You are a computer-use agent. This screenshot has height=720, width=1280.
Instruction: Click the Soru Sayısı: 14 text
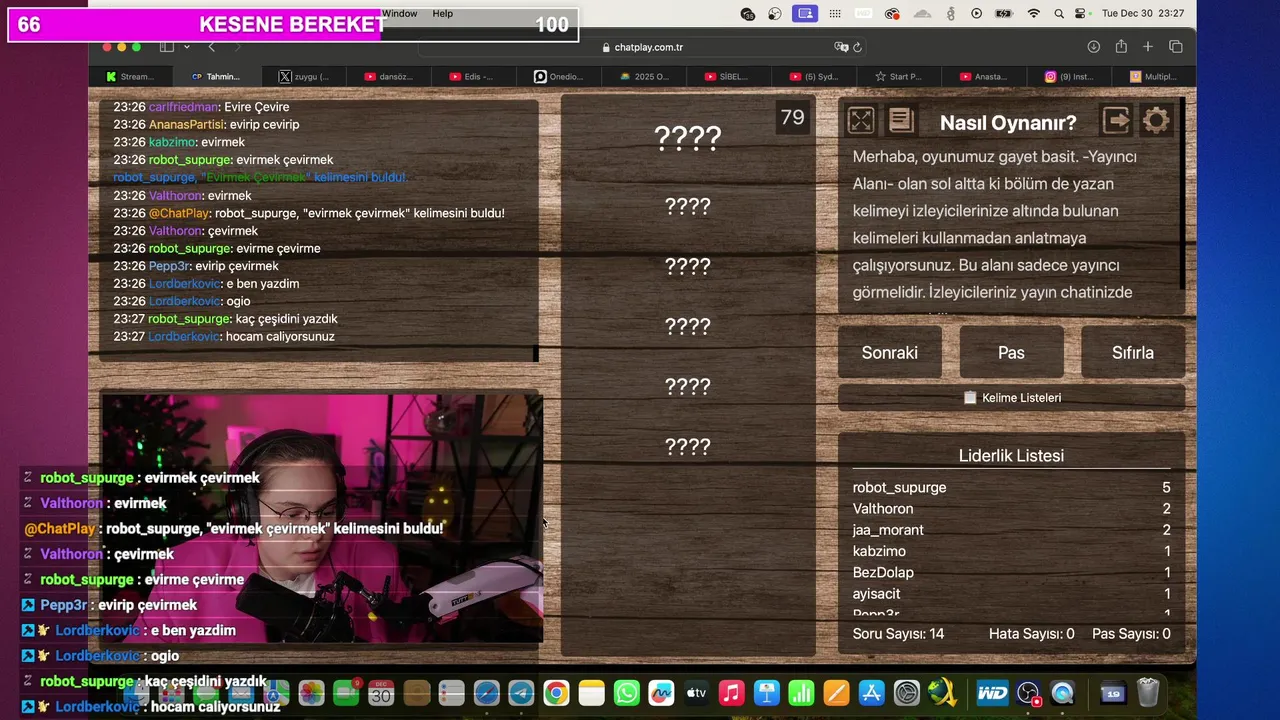(x=898, y=634)
